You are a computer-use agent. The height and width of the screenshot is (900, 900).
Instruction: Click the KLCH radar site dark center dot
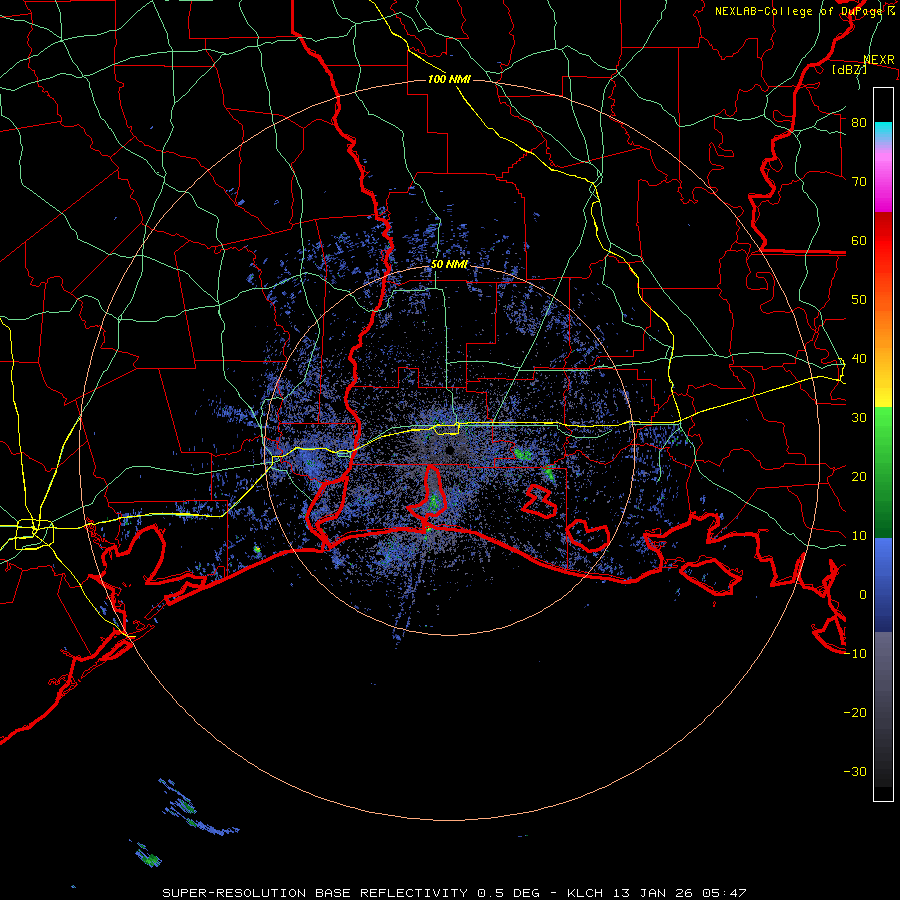(450, 450)
